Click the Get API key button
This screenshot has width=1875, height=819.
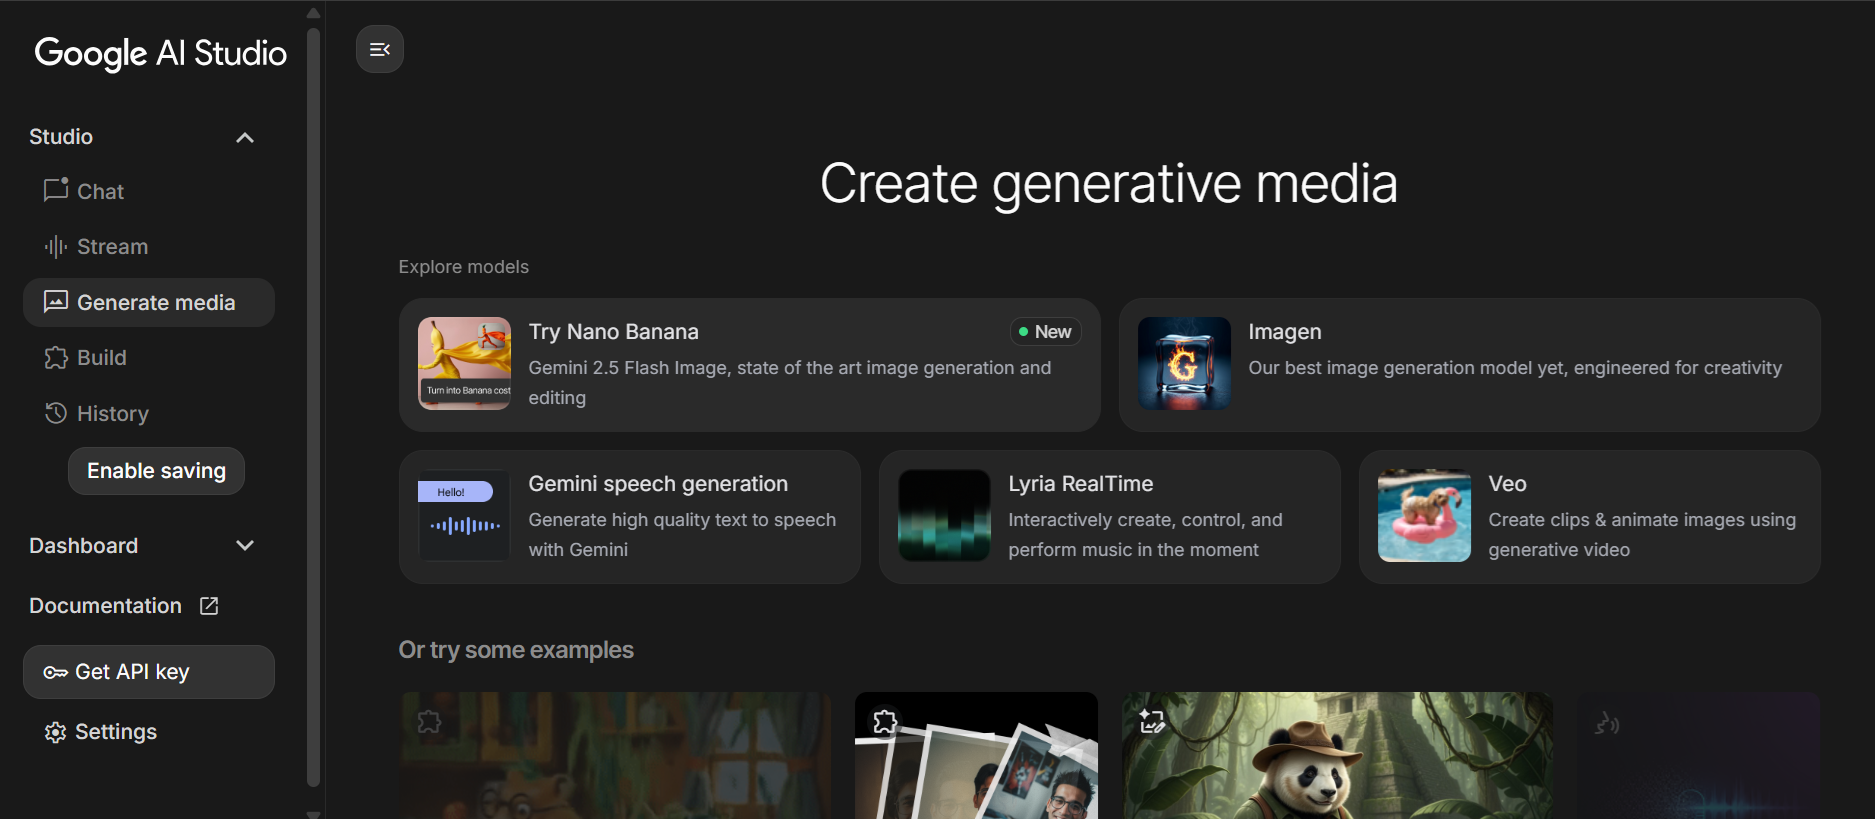(149, 672)
